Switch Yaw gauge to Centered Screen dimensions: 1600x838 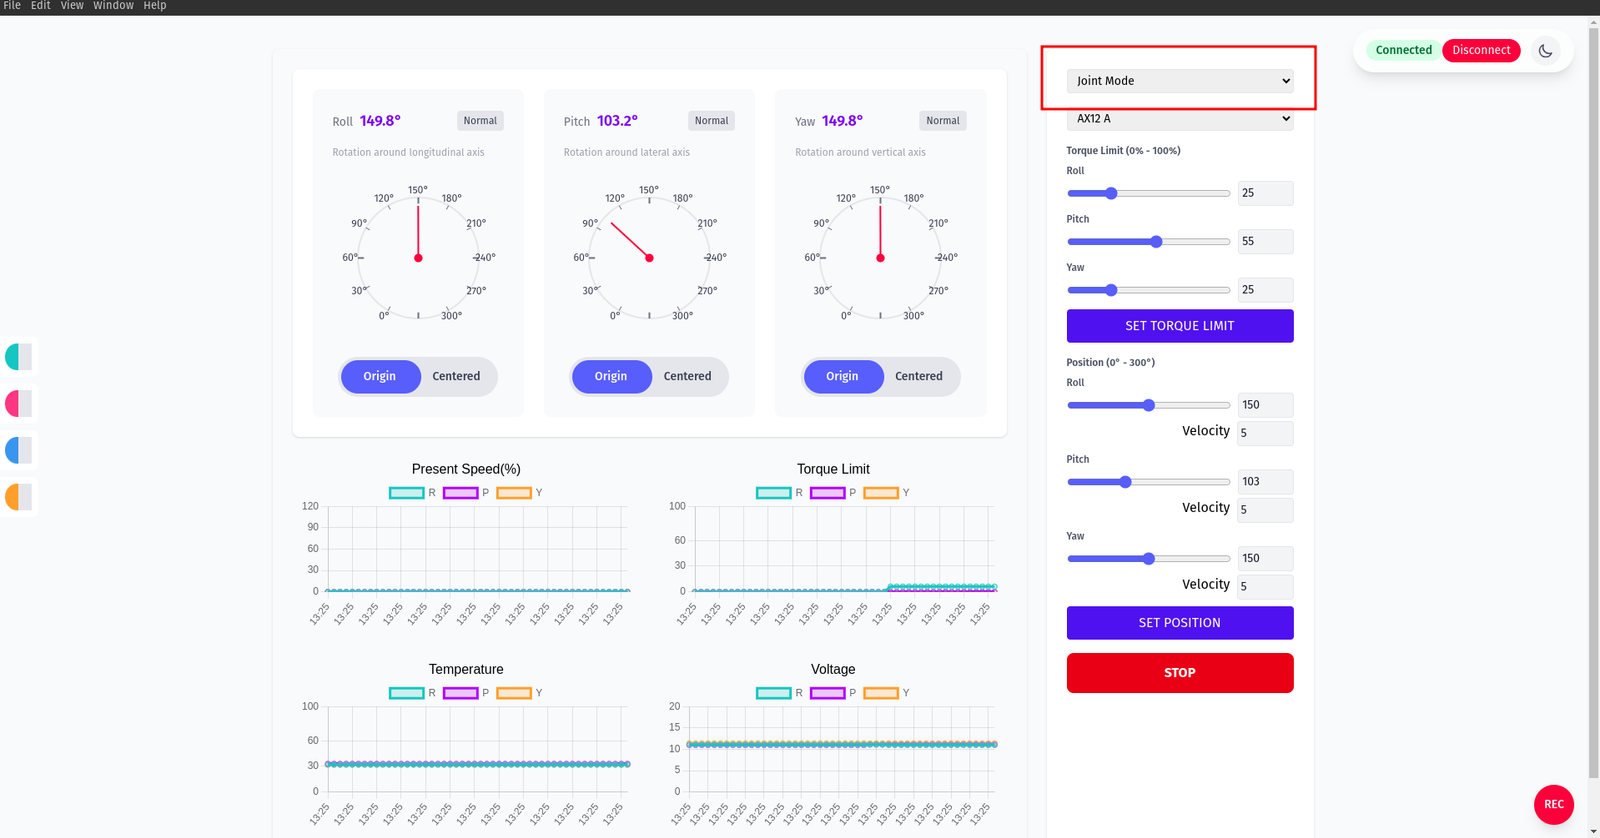tap(918, 377)
